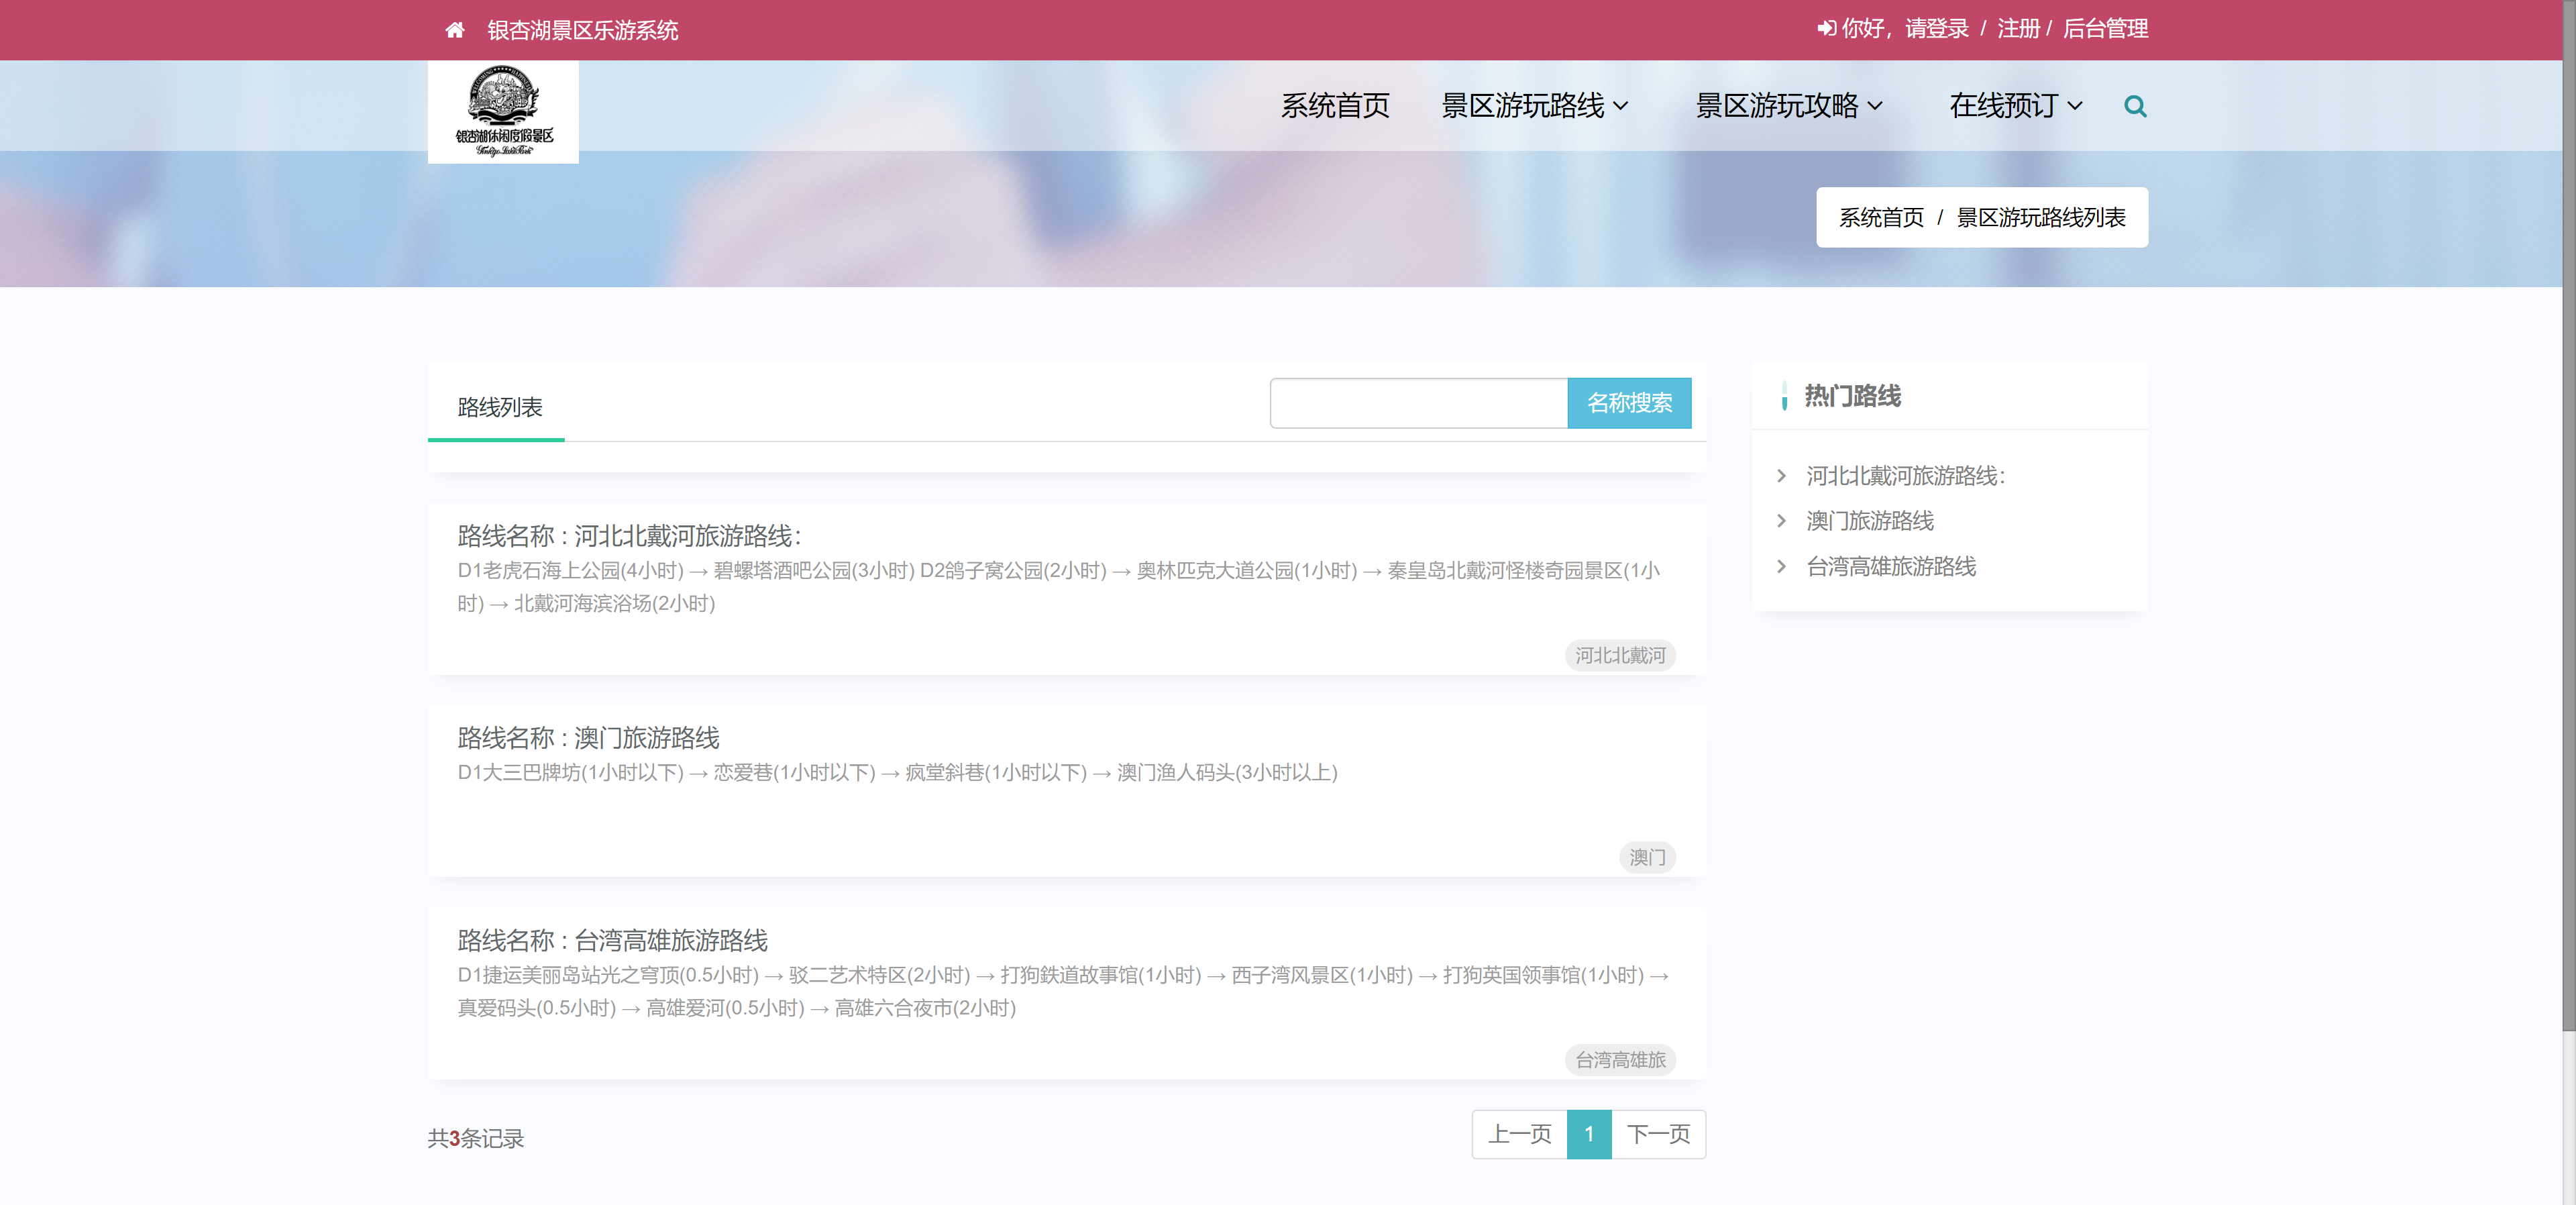Click the chevron before 澳门旅游路线 in hot routes
2576x1205 pixels.
pyautogui.click(x=1782, y=521)
